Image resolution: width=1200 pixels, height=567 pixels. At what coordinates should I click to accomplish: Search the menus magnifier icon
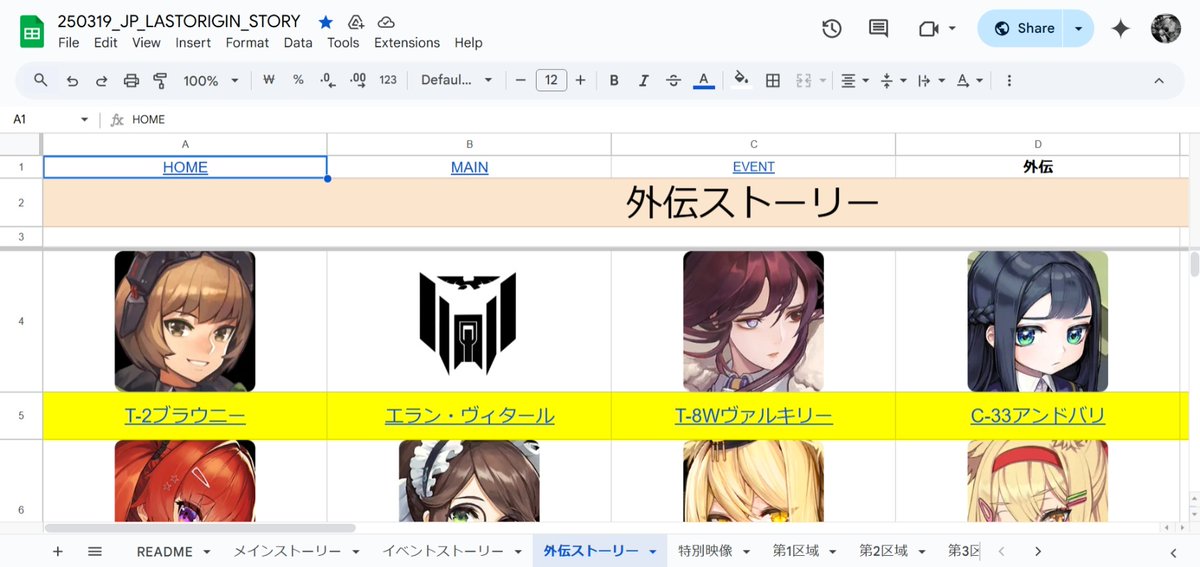(x=41, y=80)
